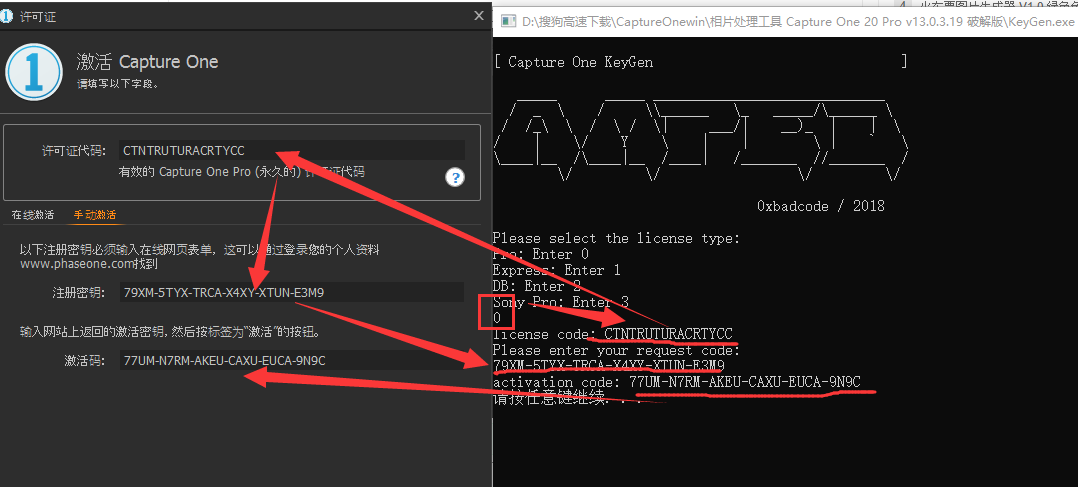Focus the 许可证代码 input field

point(292,150)
